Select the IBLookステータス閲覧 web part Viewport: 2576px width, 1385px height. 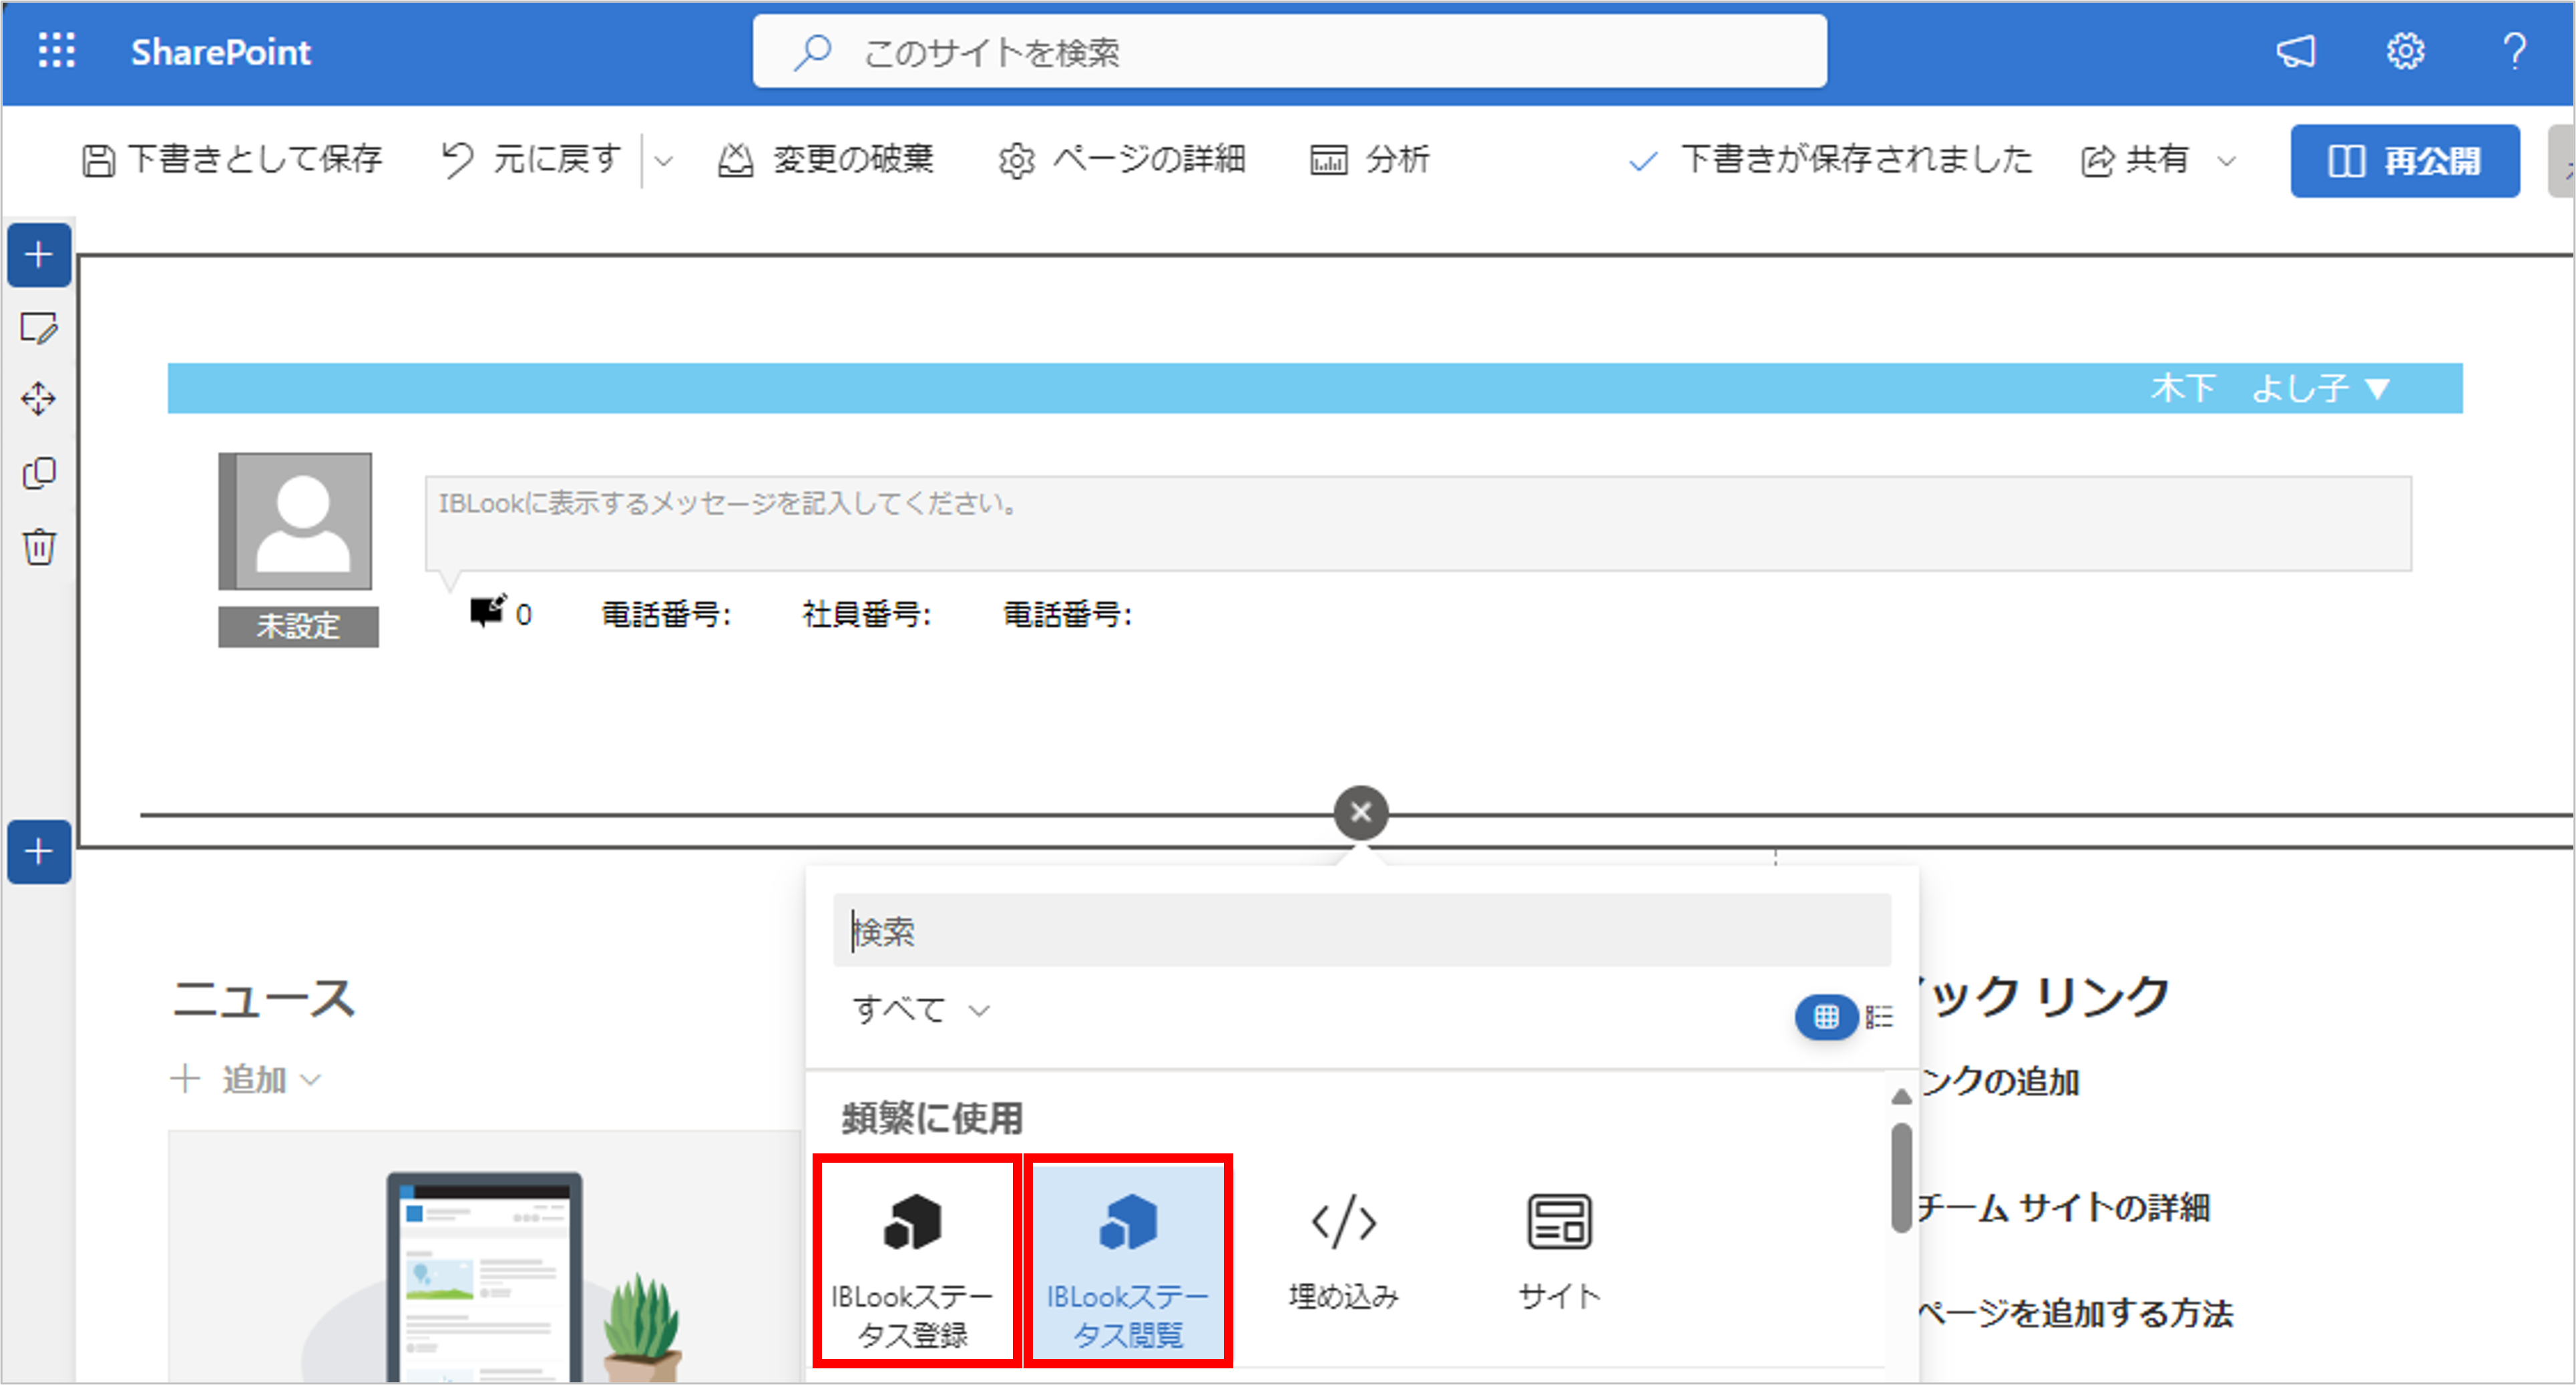pyautogui.click(x=1128, y=1262)
